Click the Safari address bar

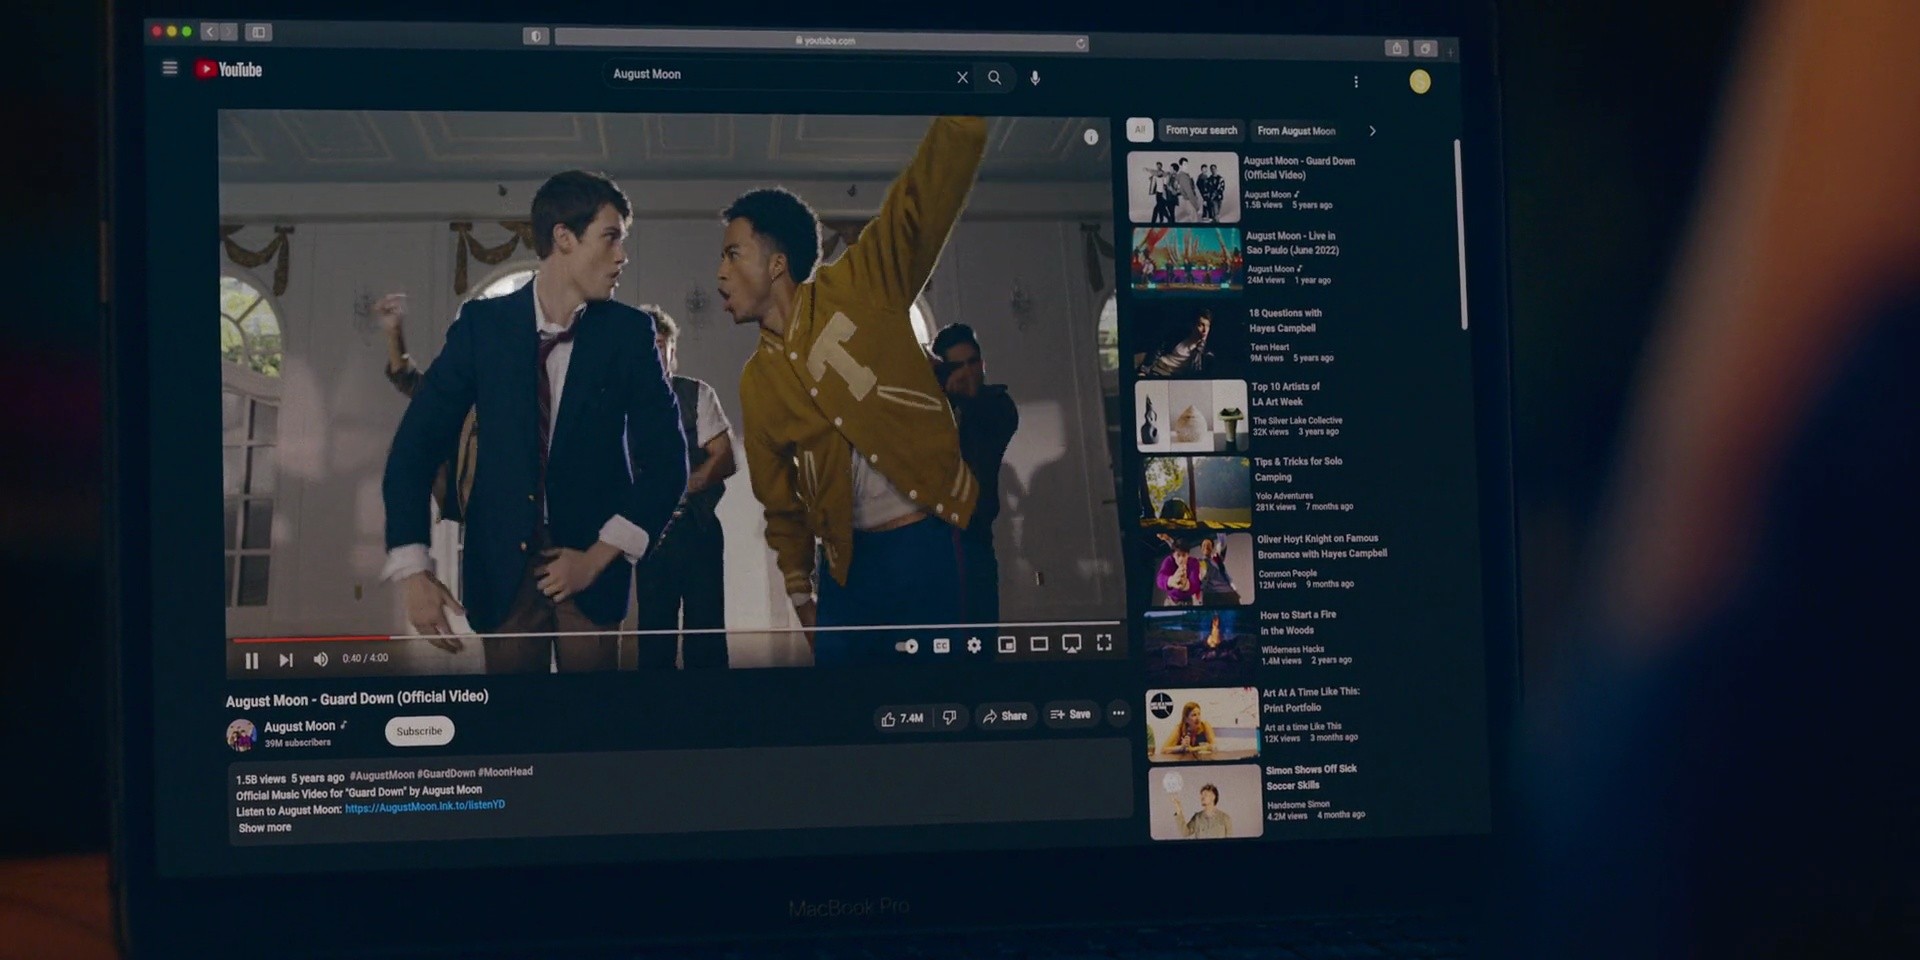click(821, 40)
